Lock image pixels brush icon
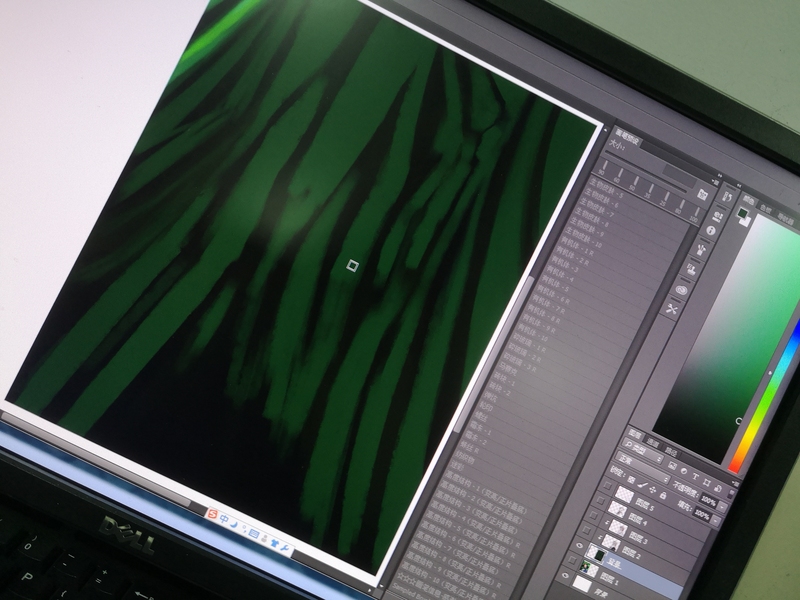The height and width of the screenshot is (600, 800). (642, 486)
